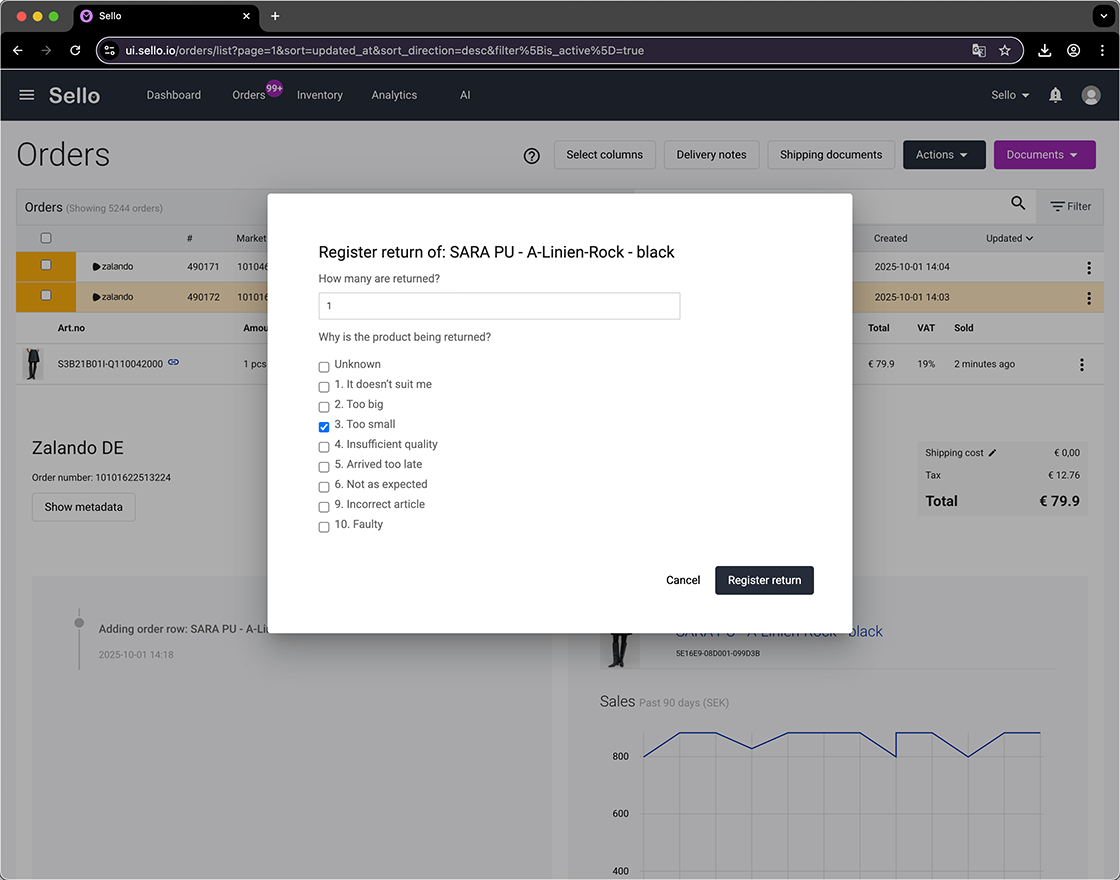Click the hamburger menu beside the Sello logo
The width and height of the screenshot is (1120, 880).
click(x=26, y=95)
